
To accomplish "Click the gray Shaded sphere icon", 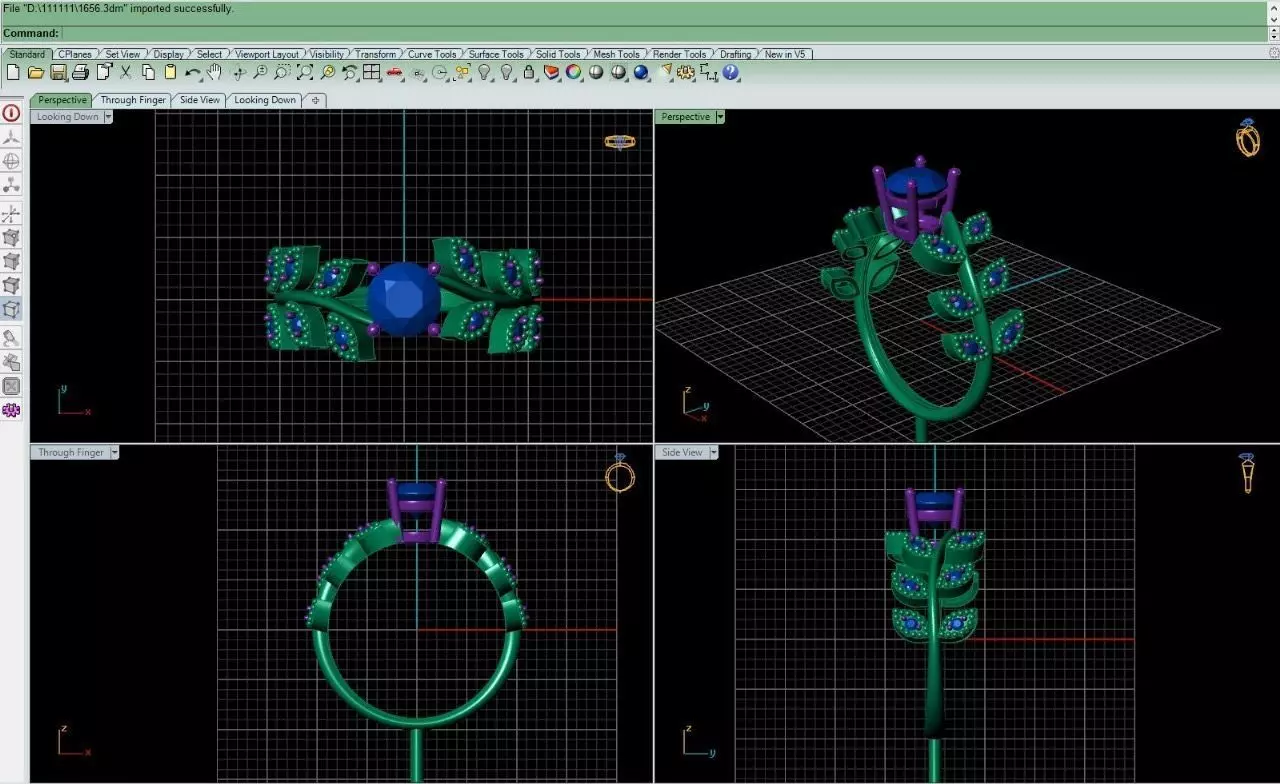I will coord(596,72).
